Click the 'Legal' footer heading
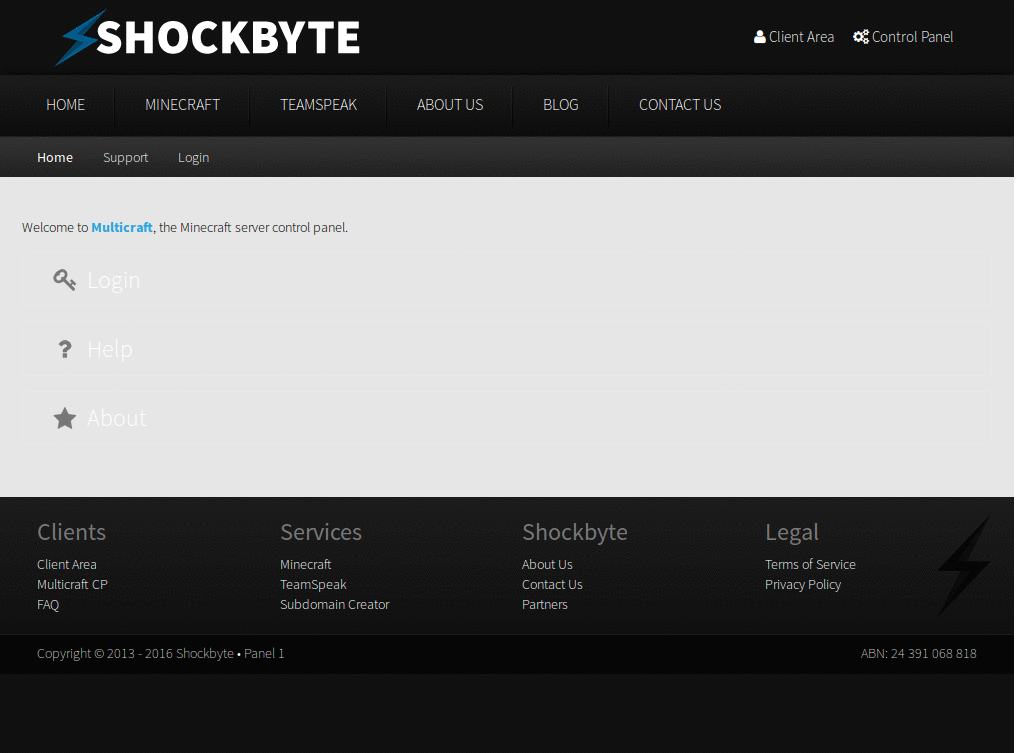This screenshot has height=753, width=1024. (792, 533)
